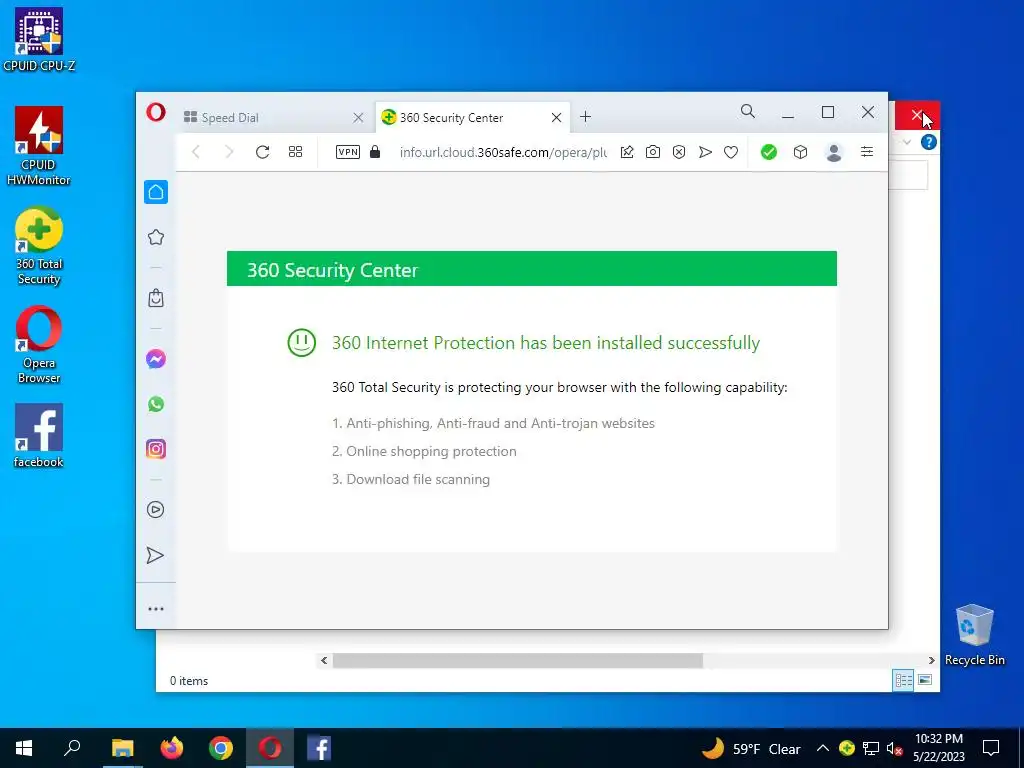The height and width of the screenshot is (768, 1024).
Task: Open the Opera account profile icon
Action: coord(834,152)
